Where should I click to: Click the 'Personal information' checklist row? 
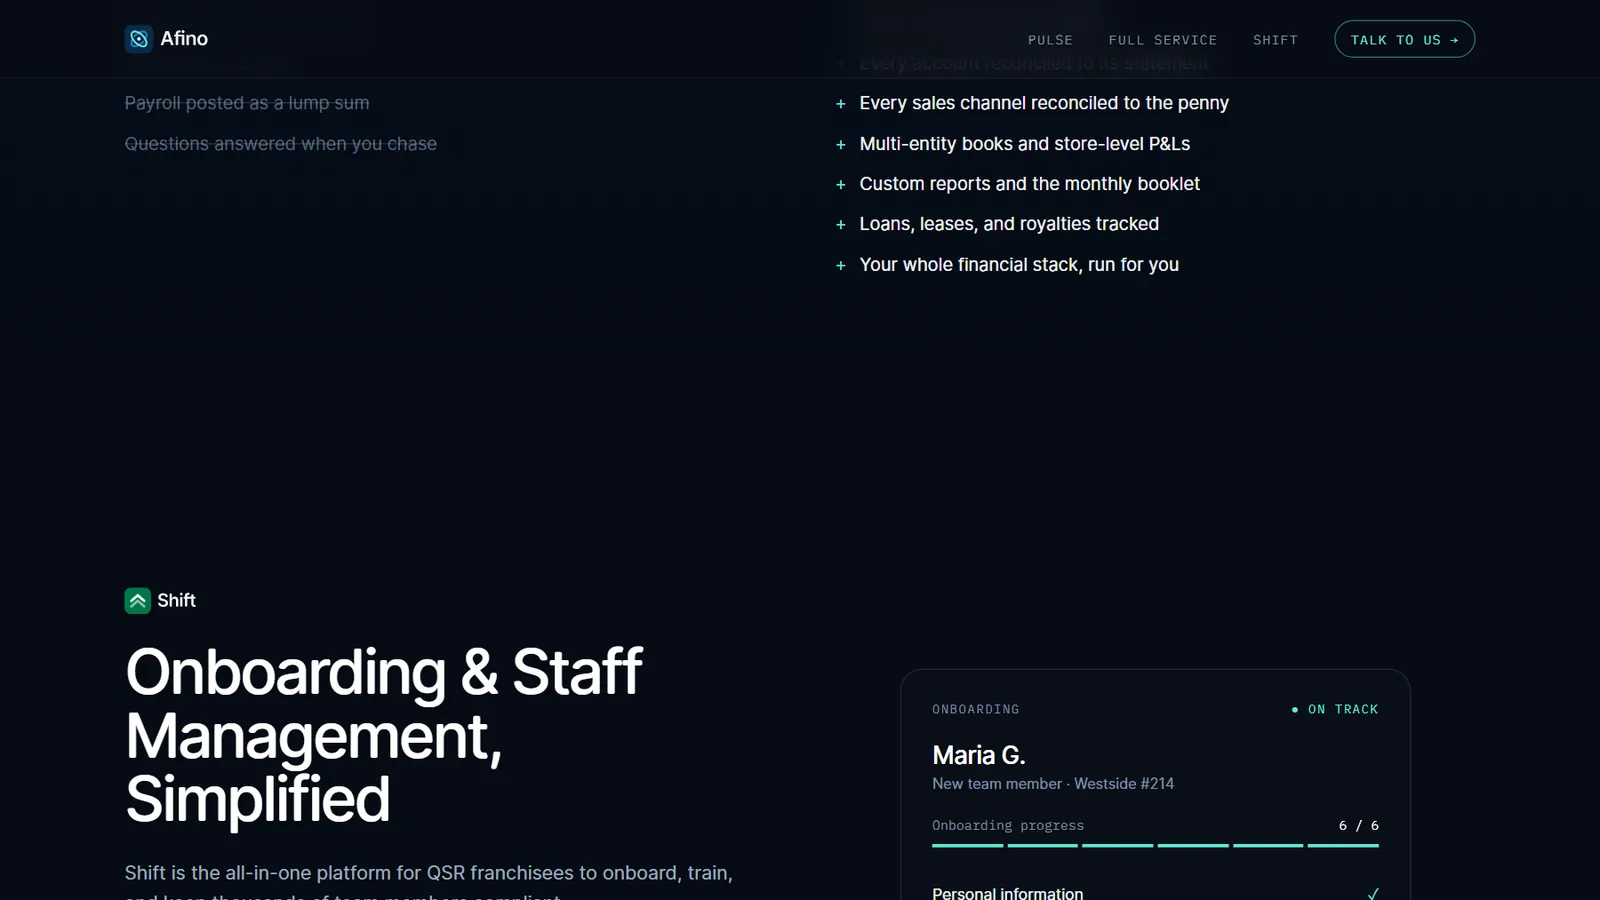(x=1155, y=894)
